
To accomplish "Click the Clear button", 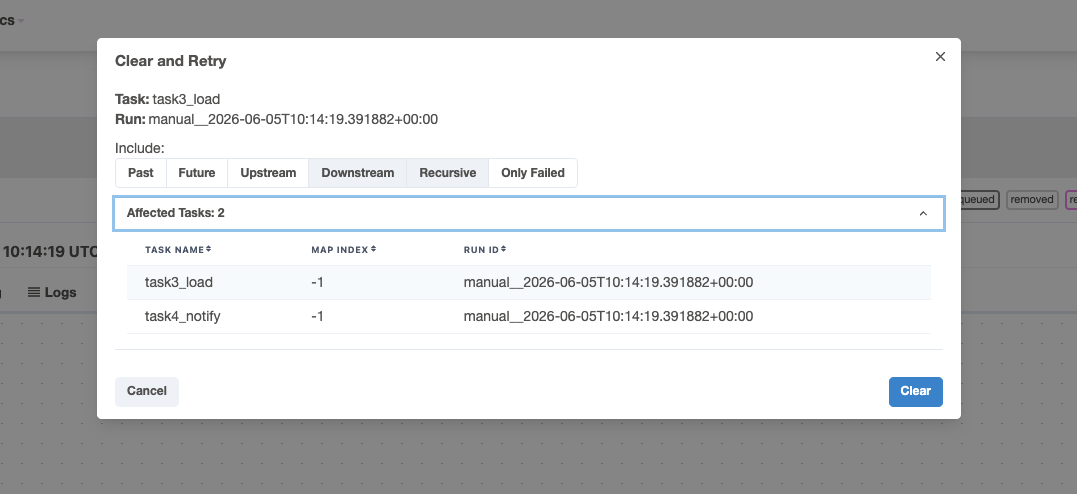I will tap(916, 391).
